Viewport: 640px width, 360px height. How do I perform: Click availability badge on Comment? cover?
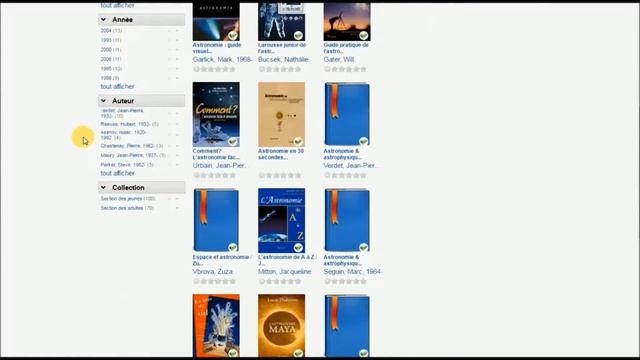[x=233, y=142]
